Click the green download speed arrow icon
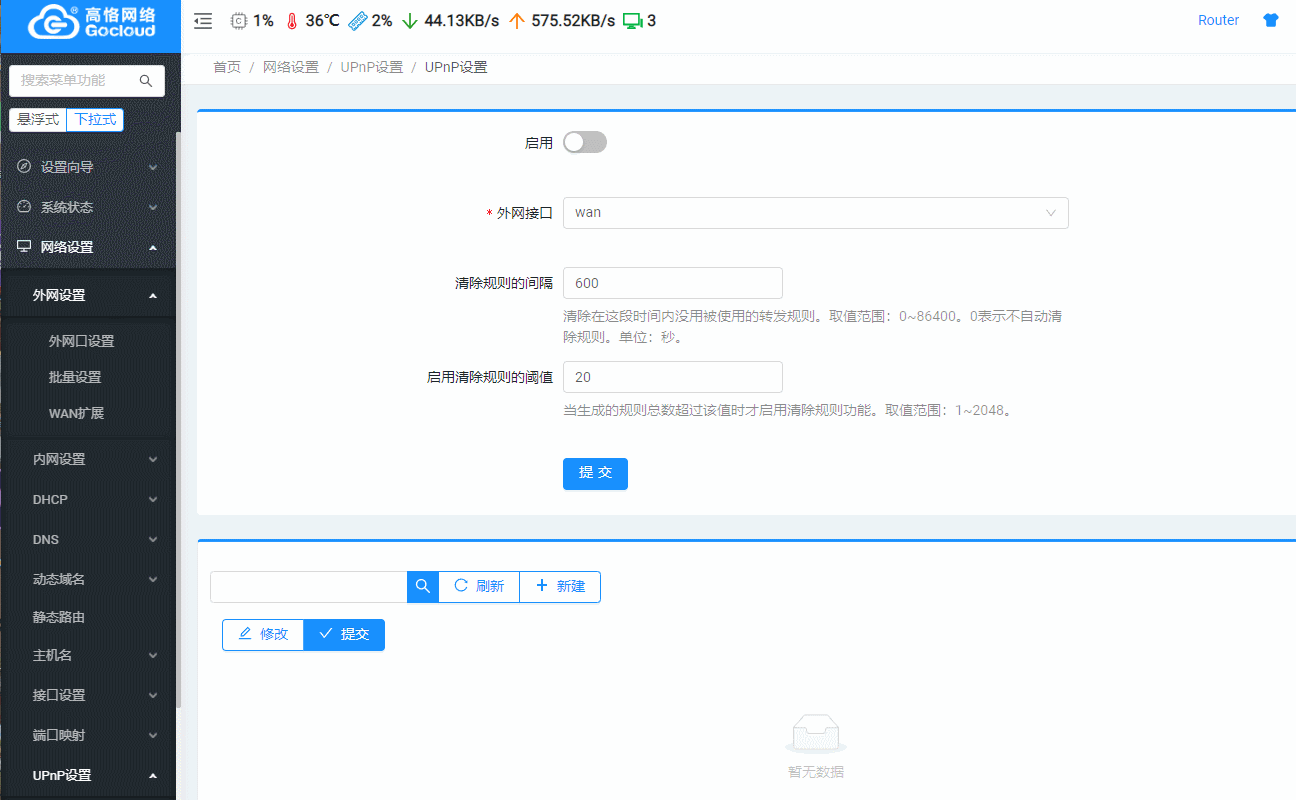1296x800 pixels. pyautogui.click(x=409, y=20)
